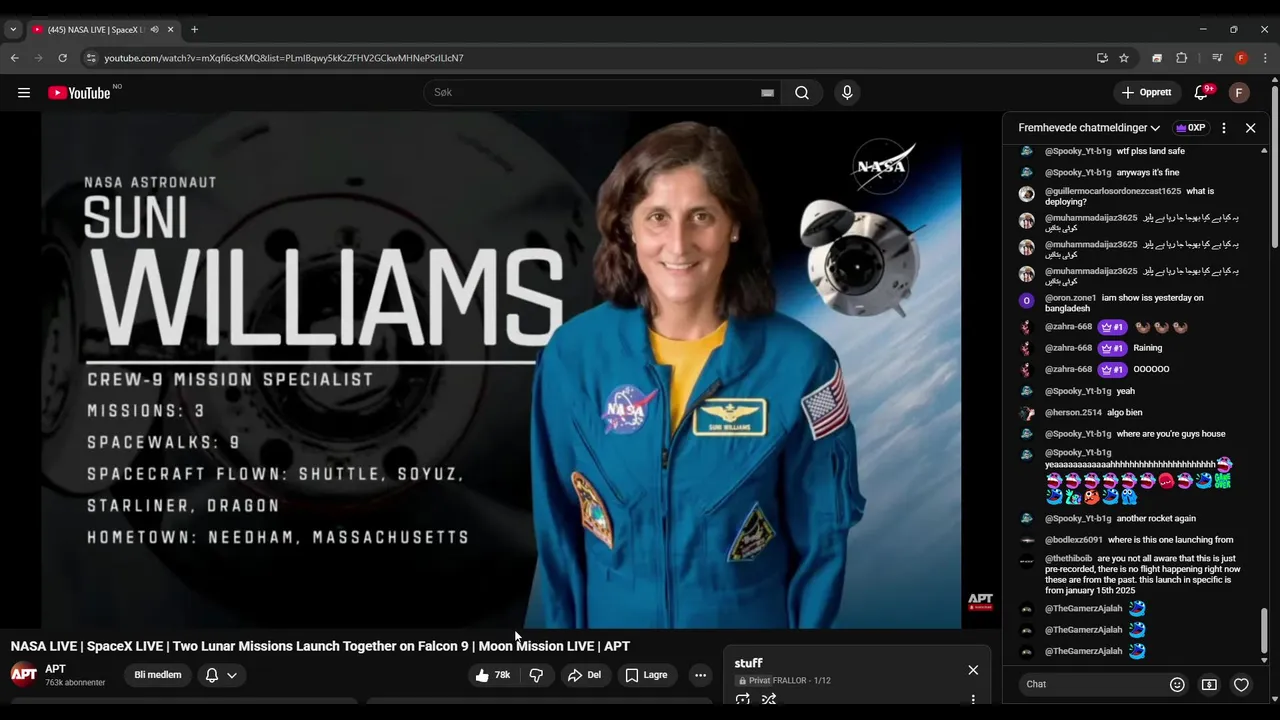Viewport: 1280px width, 720px height.
Task: Toggle shuffle in the stuff playlist
Action: coord(769,699)
